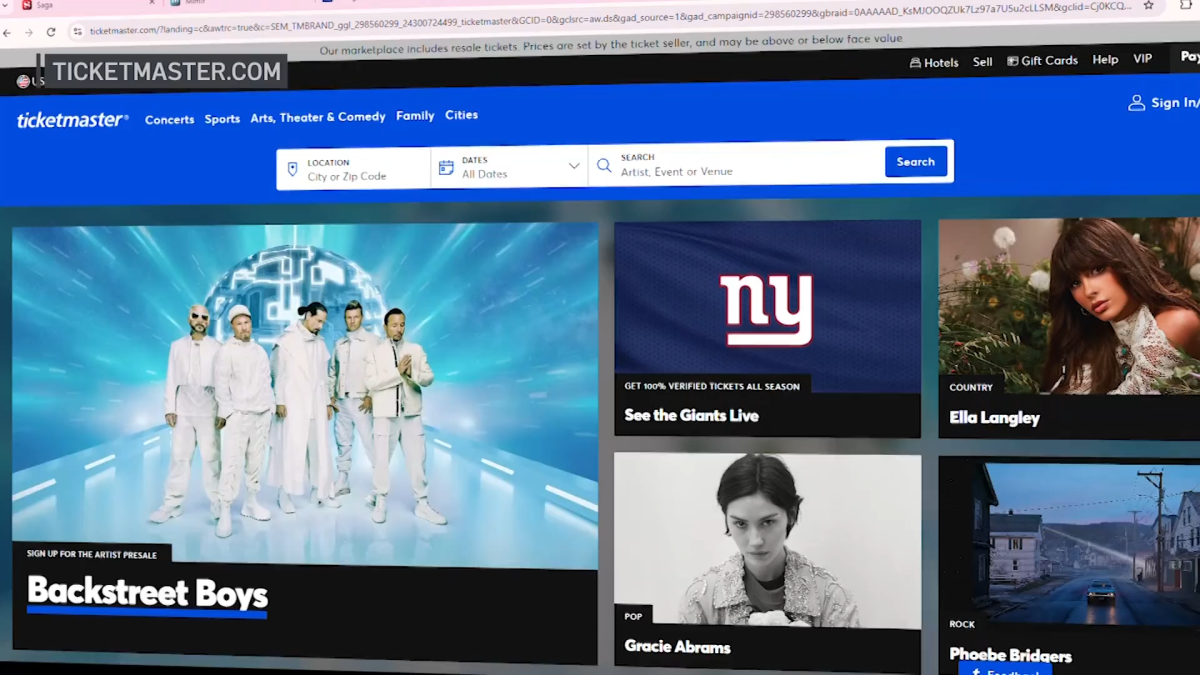Open the NY Giants card image
The height and width of the screenshot is (675, 1200).
point(767,307)
